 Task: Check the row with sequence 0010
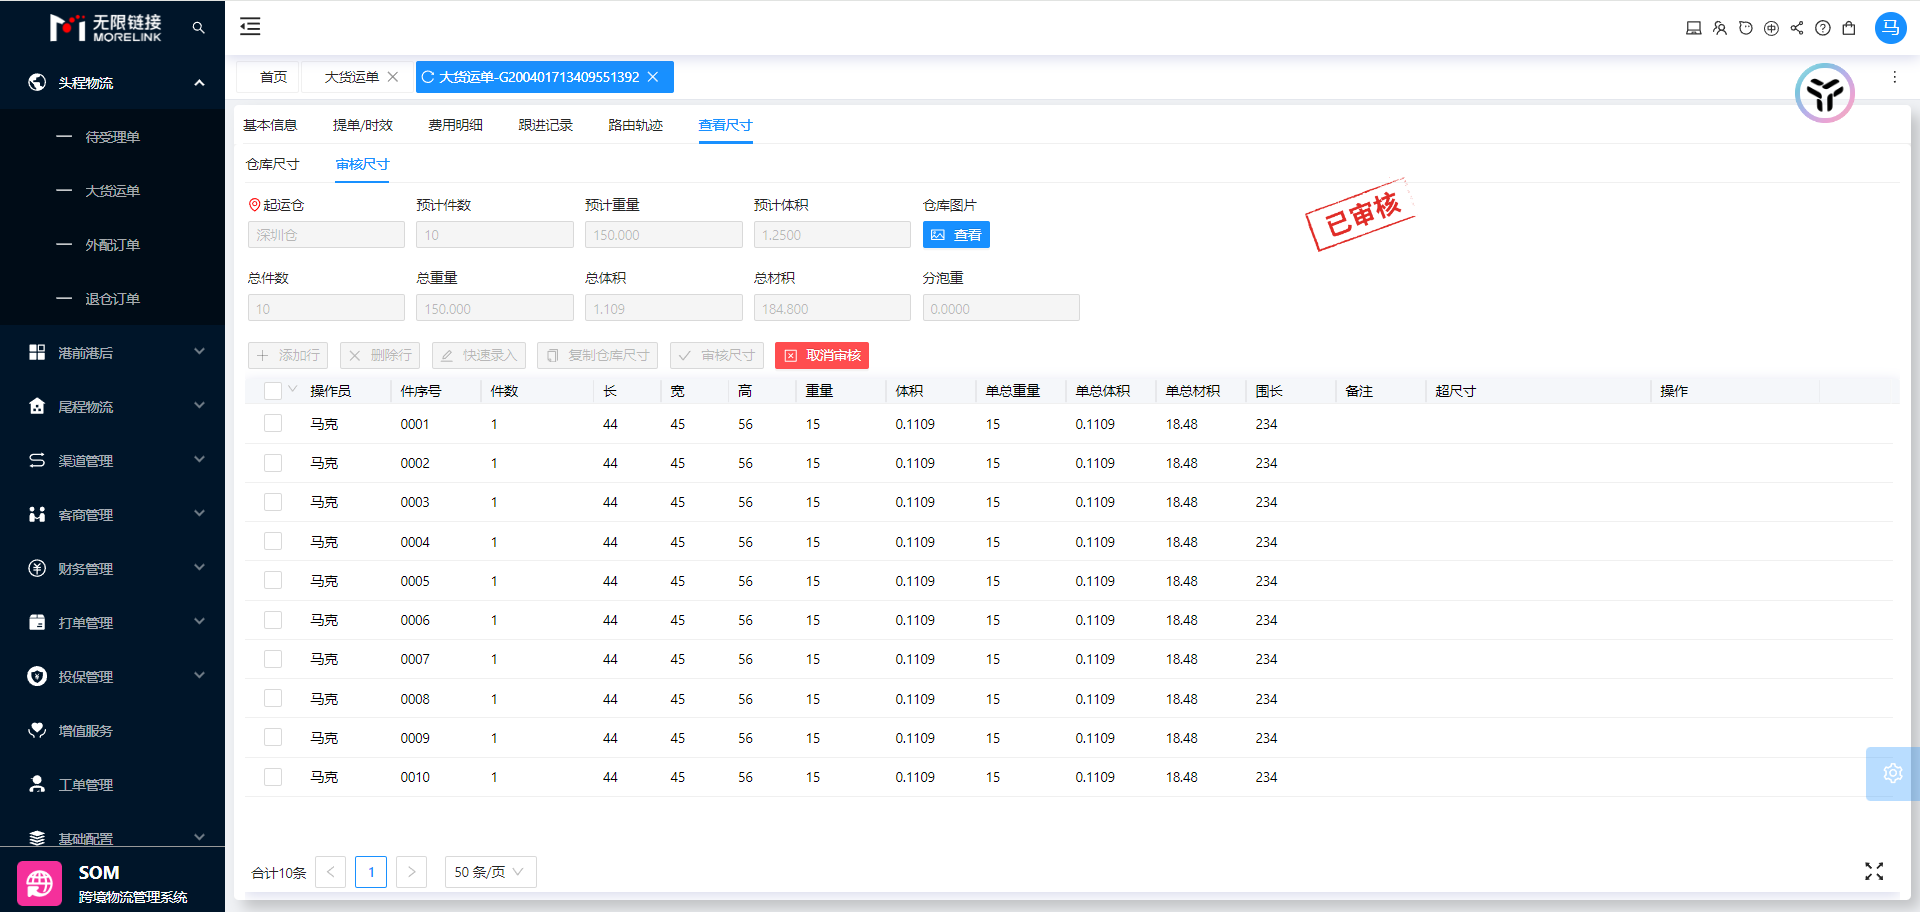click(x=272, y=777)
